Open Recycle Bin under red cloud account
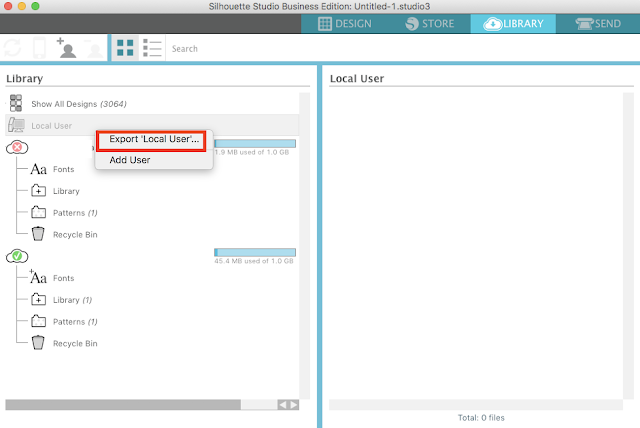Image resolution: width=640 pixels, height=428 pixels. click(x=75, y=235)
